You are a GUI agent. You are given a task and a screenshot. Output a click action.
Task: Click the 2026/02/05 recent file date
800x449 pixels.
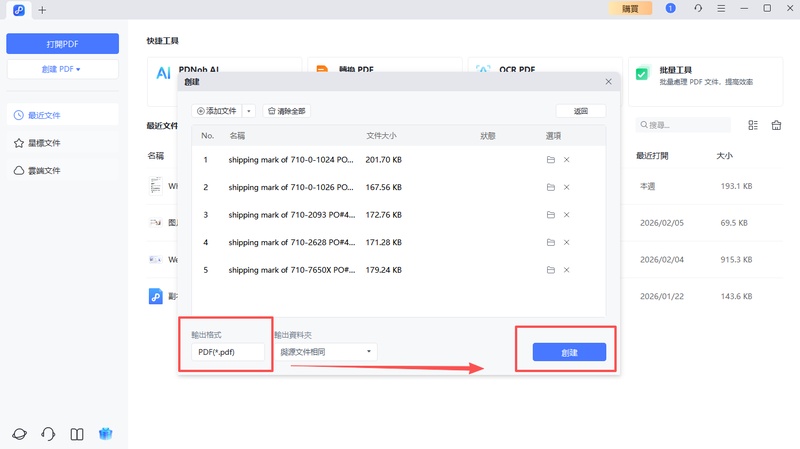pos(662,223)
